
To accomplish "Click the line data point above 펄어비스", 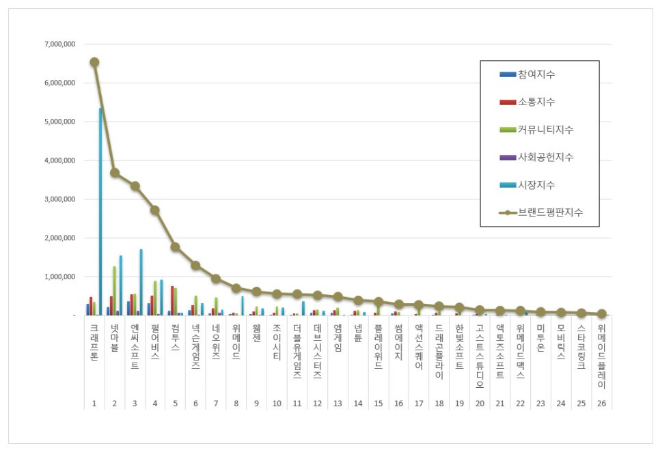I will click(155, 210).
